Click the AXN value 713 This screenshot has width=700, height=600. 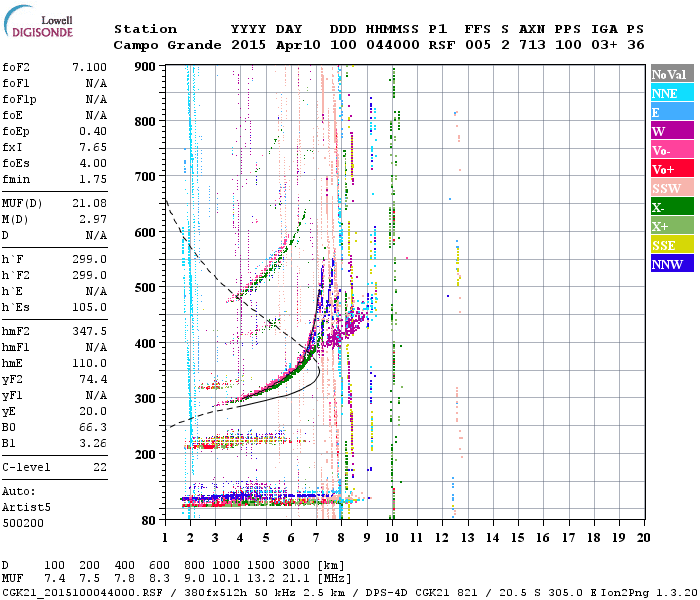tap(532, 45)
